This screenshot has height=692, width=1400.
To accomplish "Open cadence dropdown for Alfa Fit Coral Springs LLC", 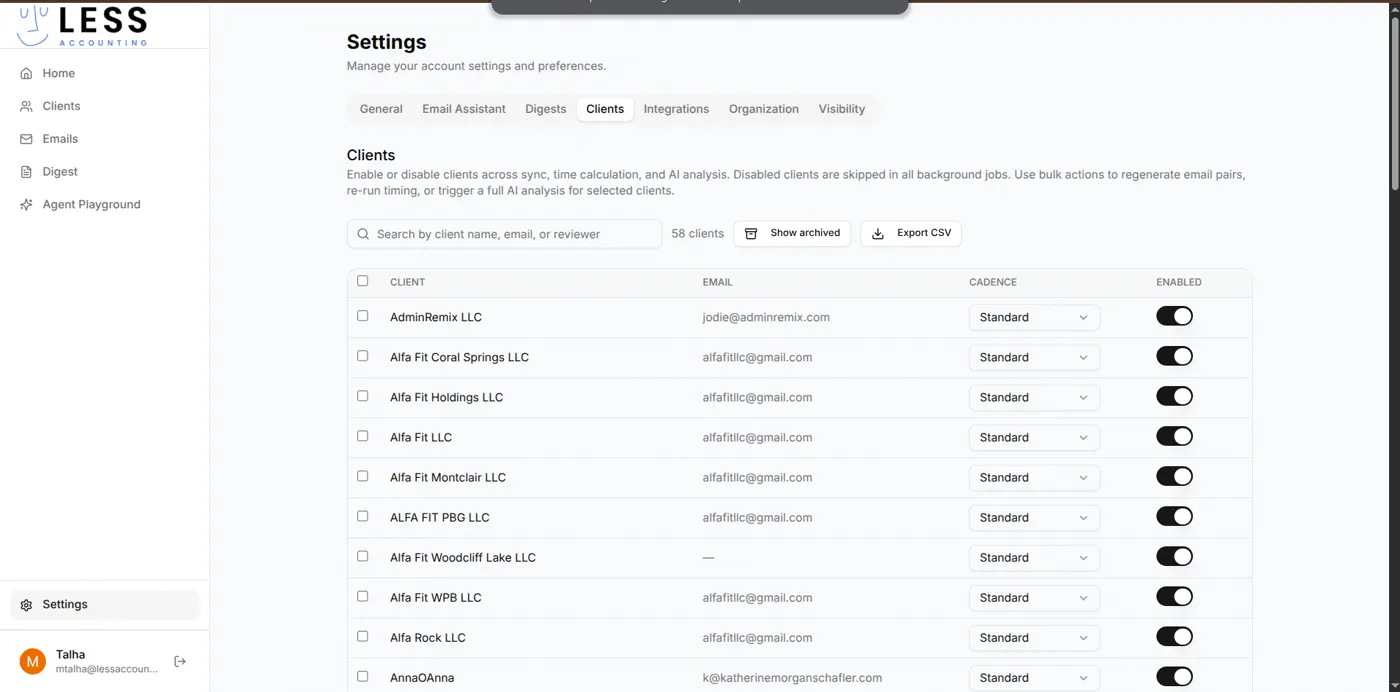I will 1034,357.
